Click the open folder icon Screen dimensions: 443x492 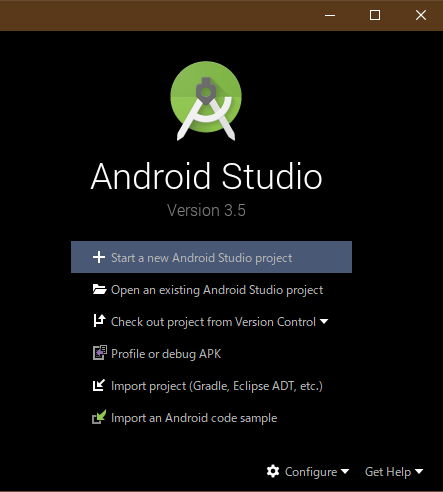coord(99,289)
